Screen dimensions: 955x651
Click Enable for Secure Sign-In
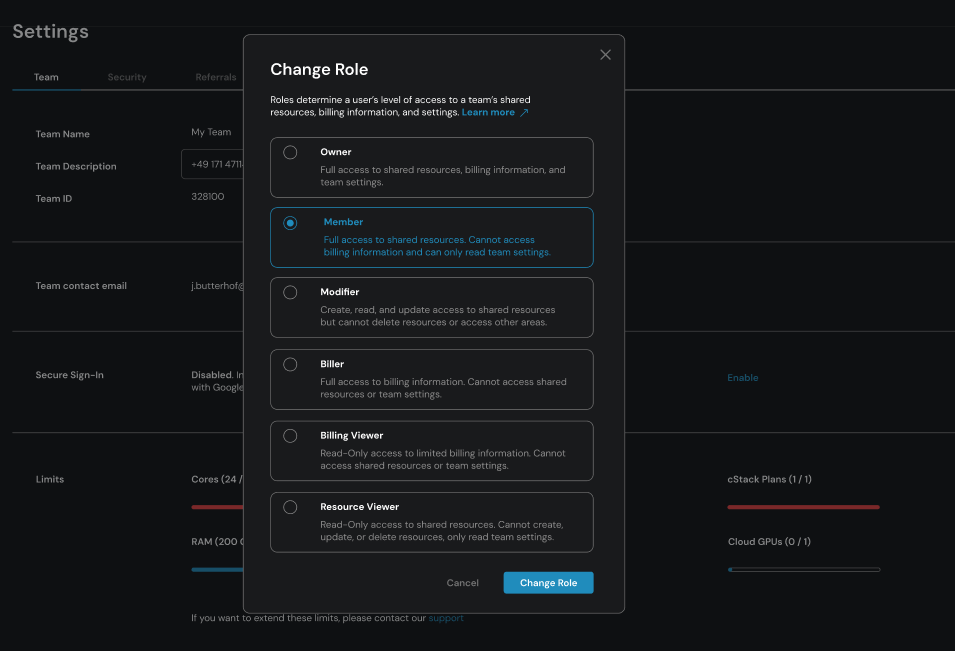tap(742, 378)
